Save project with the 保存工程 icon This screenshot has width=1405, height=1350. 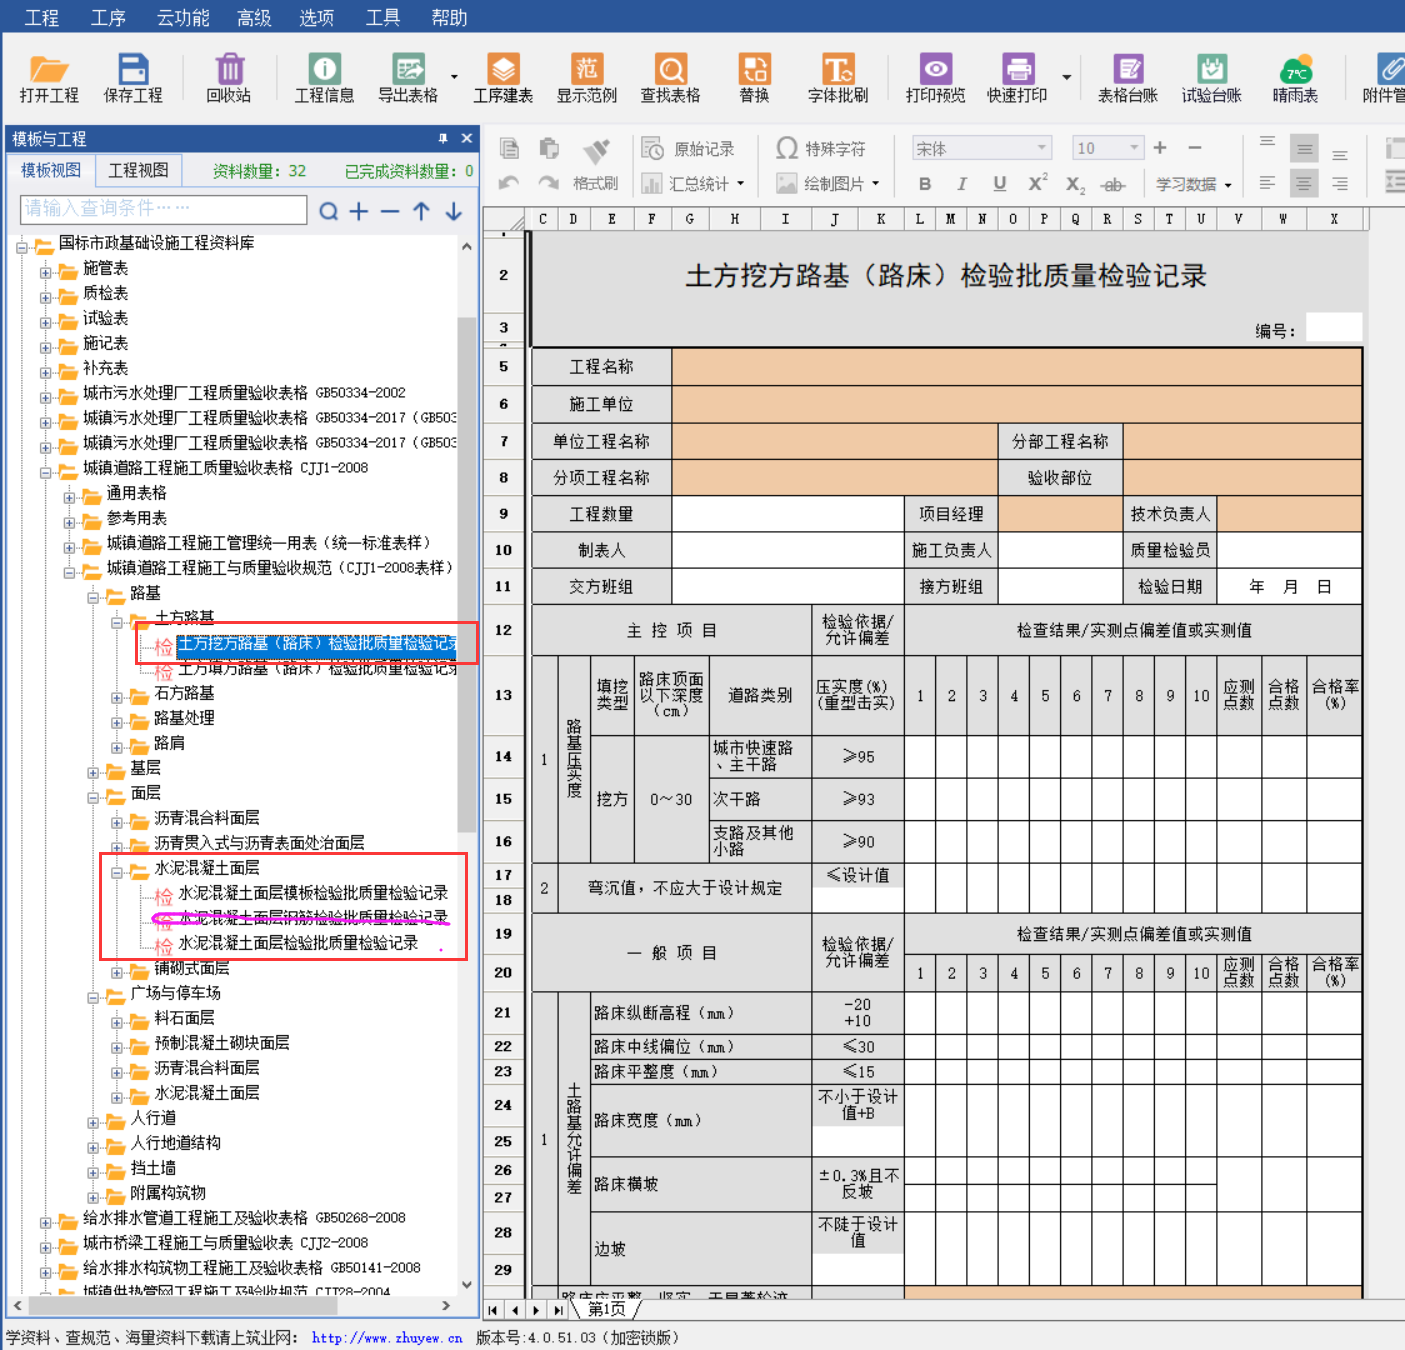pos(132,78)
